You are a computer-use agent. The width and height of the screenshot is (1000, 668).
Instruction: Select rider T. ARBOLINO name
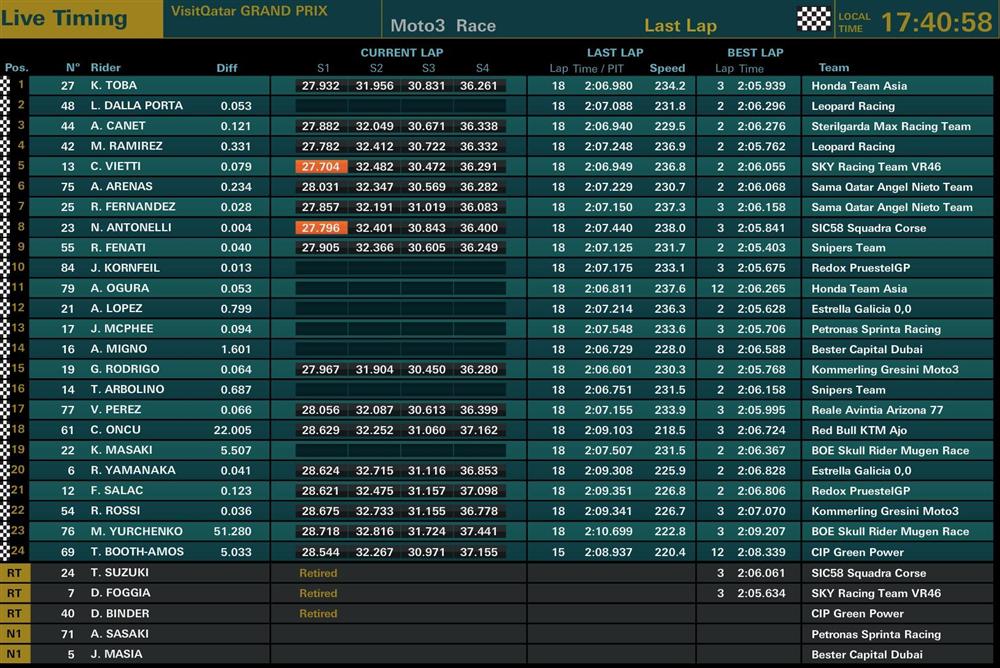[x=127, y=389]
